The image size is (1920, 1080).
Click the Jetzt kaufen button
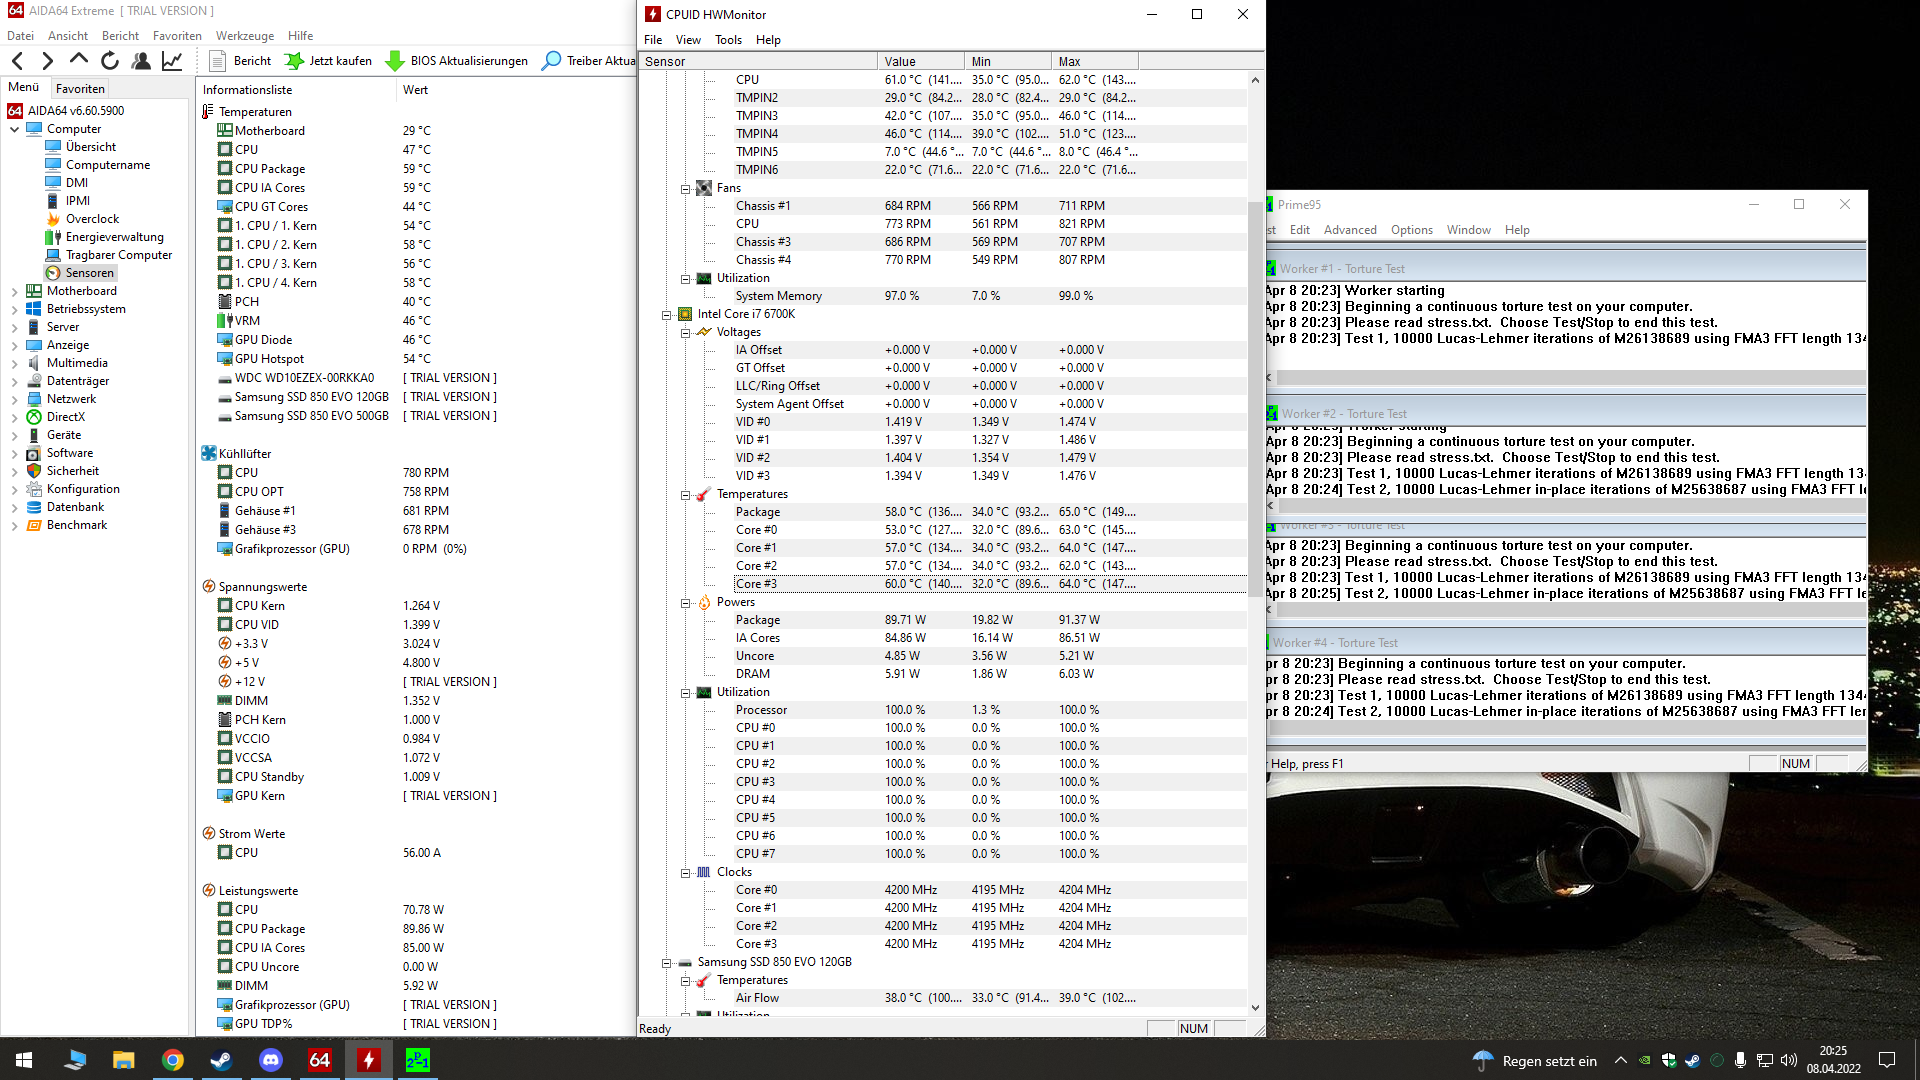click(328, 61)
